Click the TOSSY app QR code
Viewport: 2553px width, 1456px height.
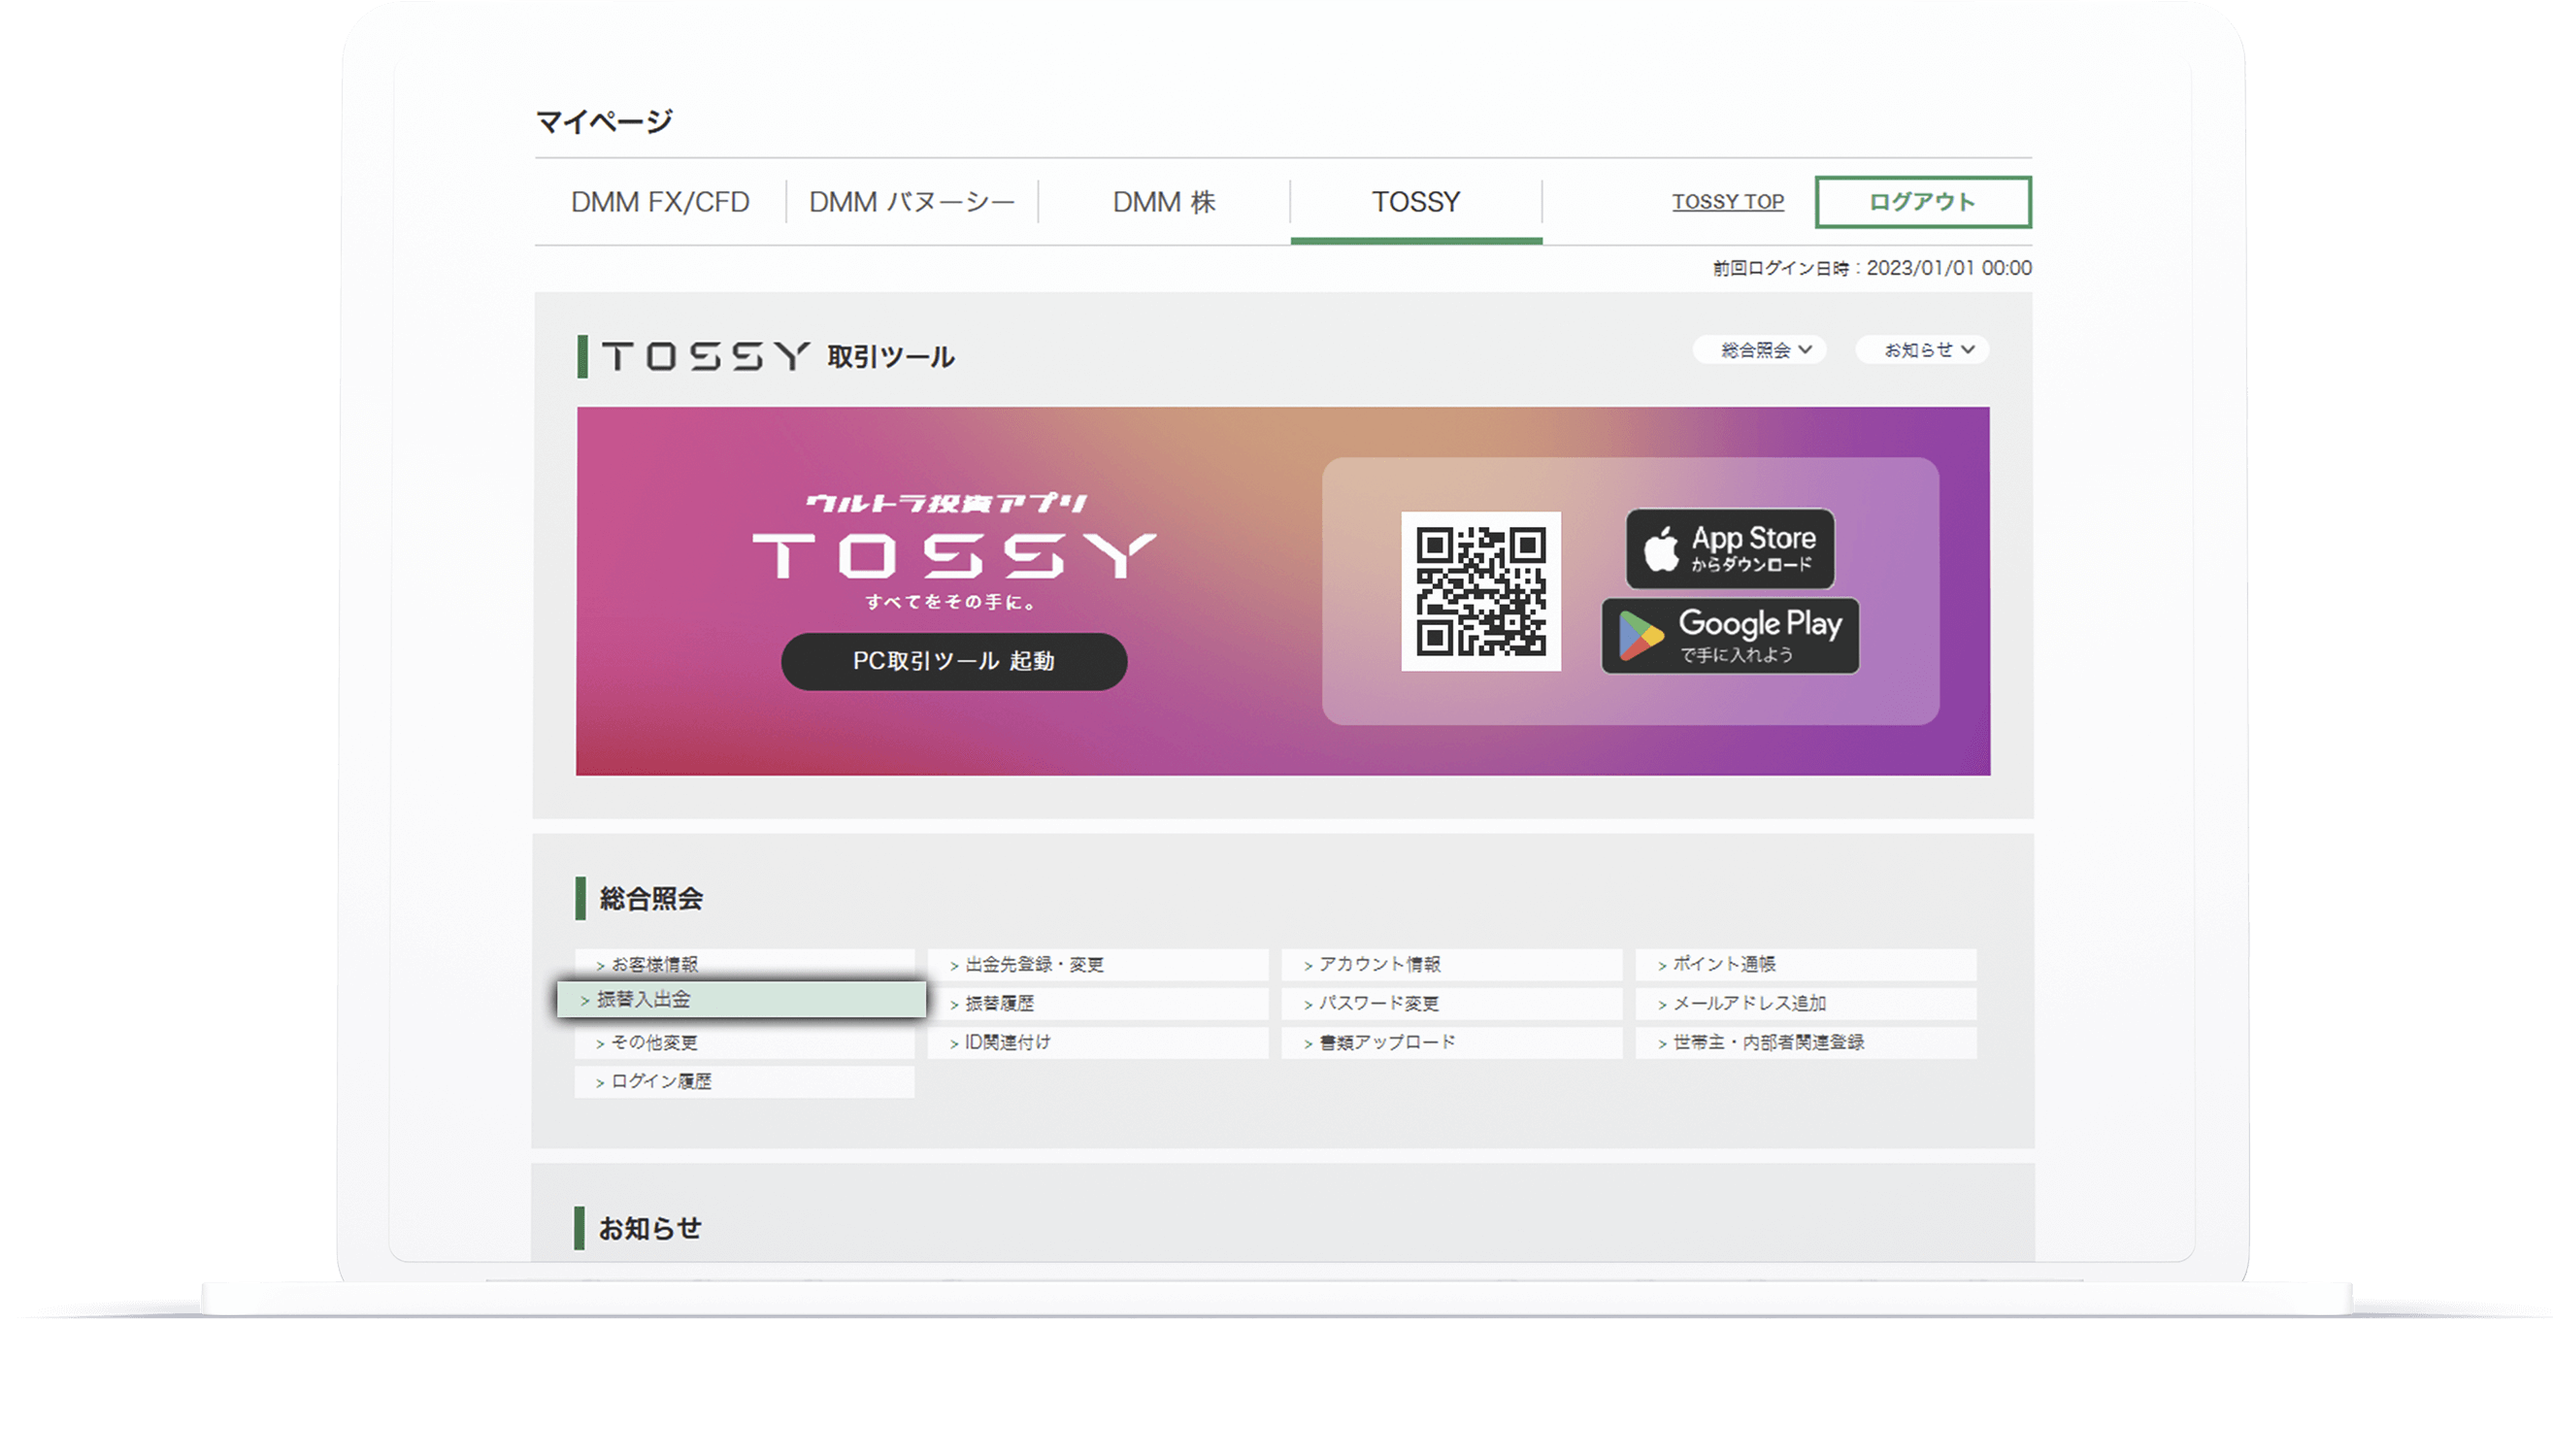click(x=1480, y=591)
